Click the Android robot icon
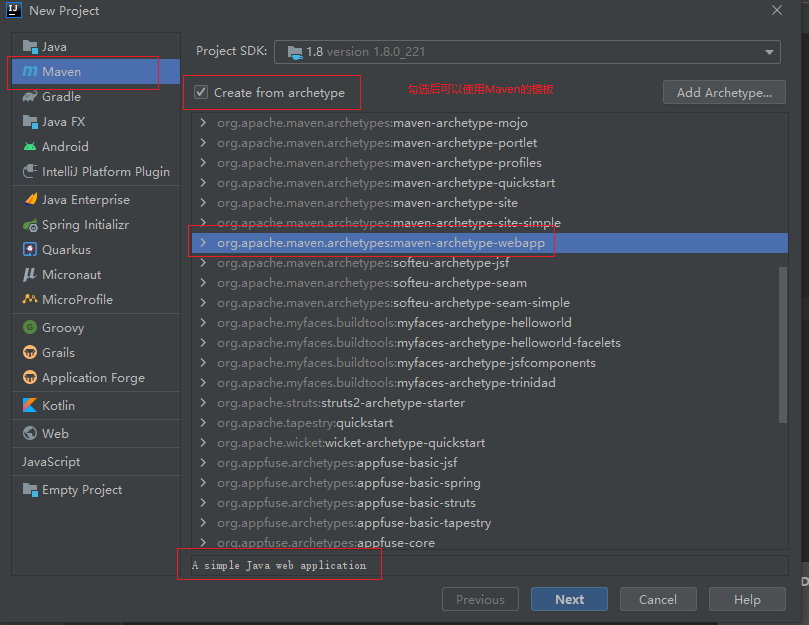 [x=30, y=147]
